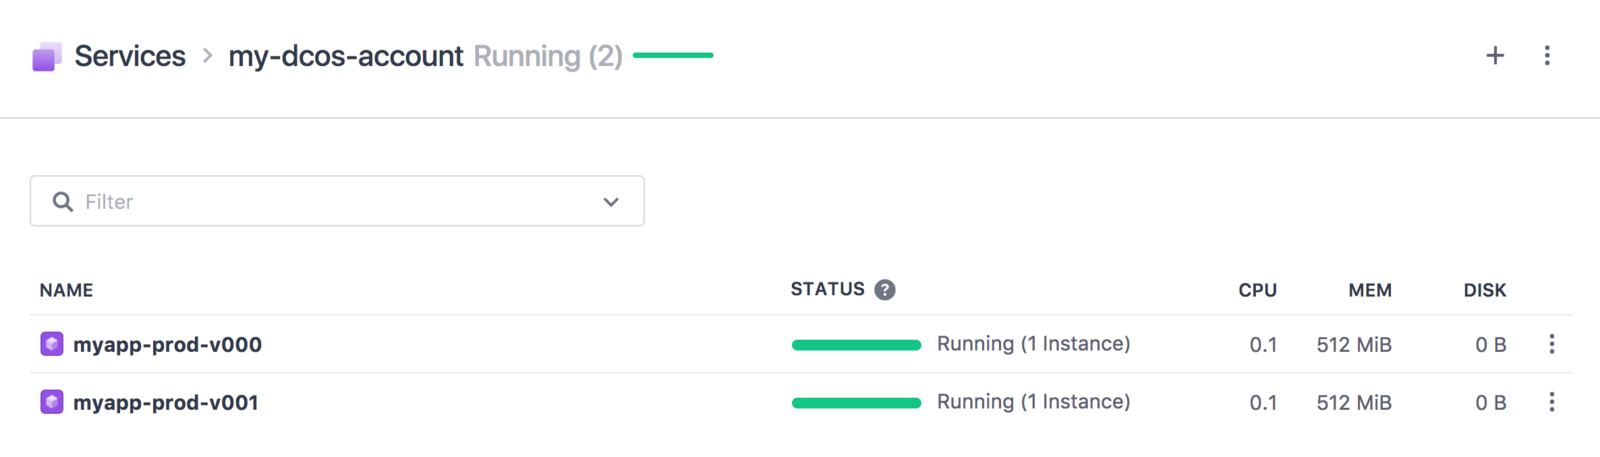1600x457 pixels.
Task: Click the myapp-prod-v000 service icon
Action: pos(52,344)
